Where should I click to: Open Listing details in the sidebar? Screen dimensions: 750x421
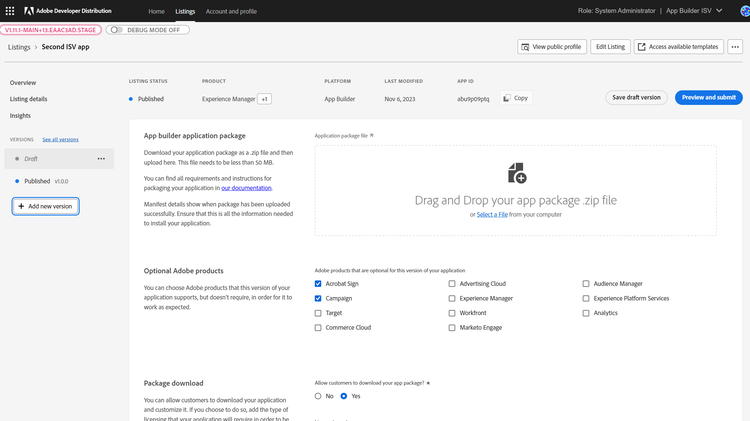click(x=29, y=99)
